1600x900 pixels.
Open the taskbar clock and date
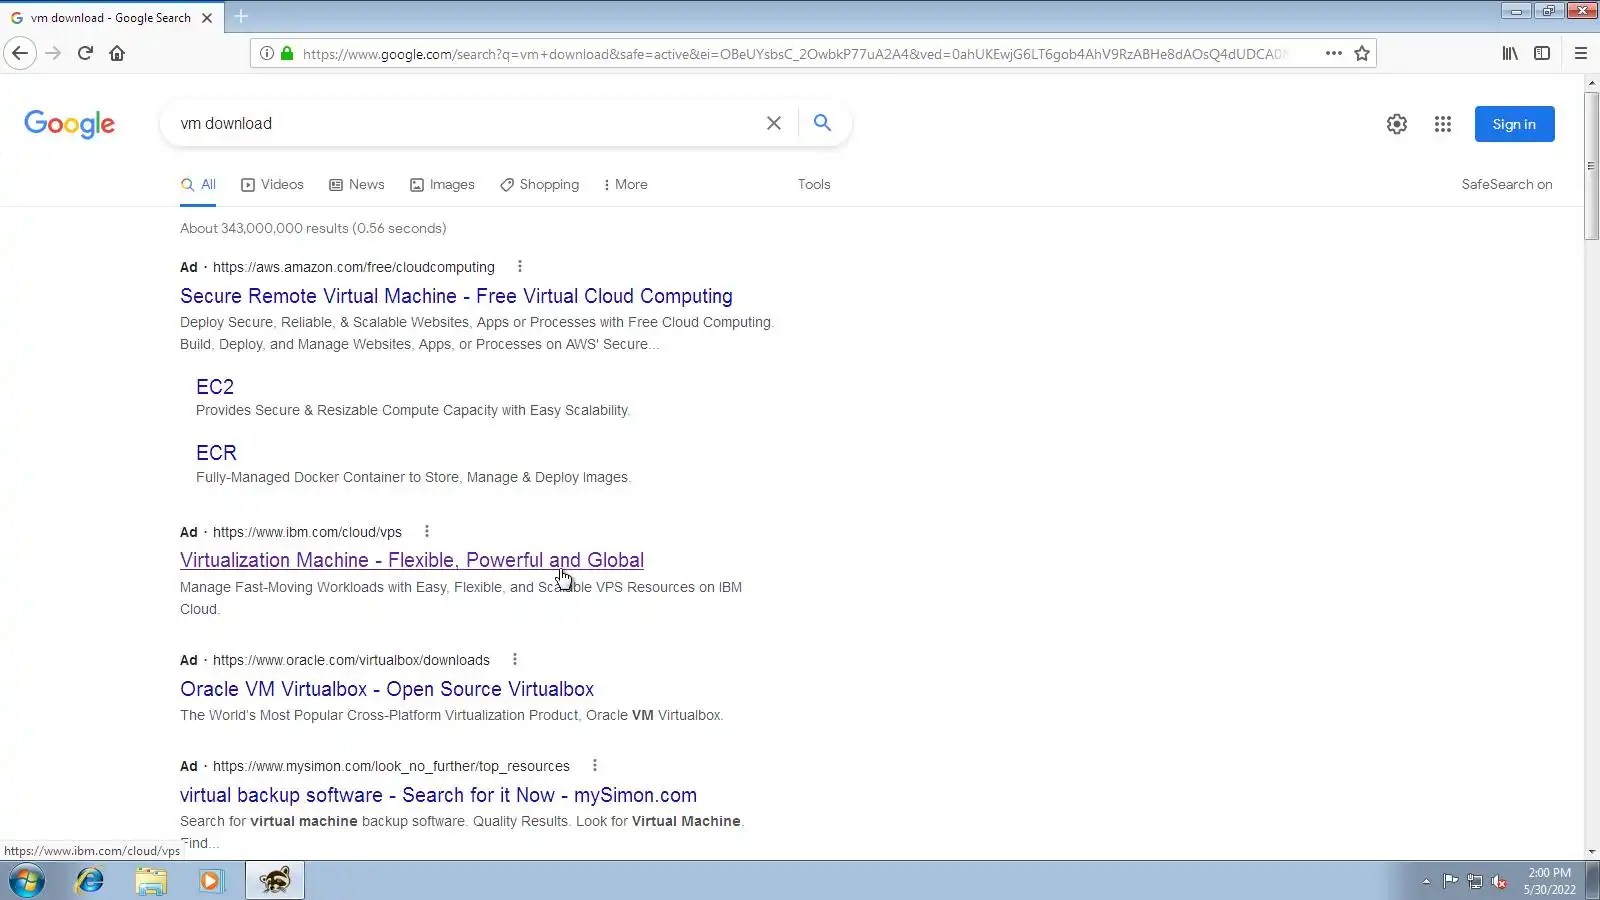[1549, 881]
